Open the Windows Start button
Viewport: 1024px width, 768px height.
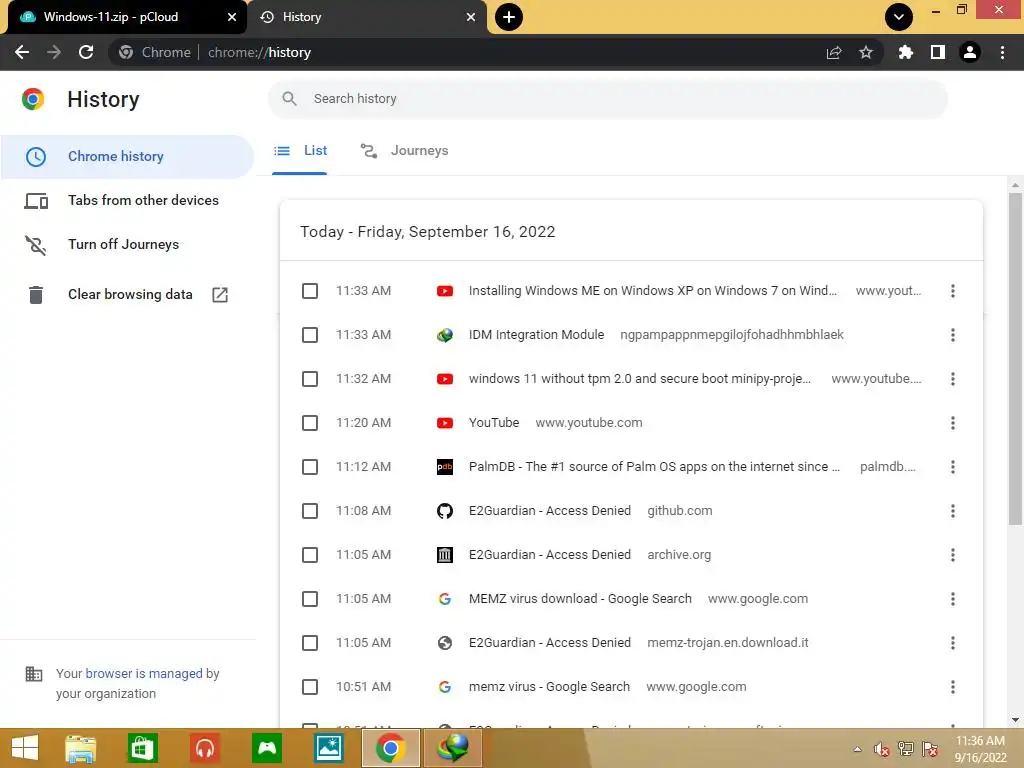25,748
